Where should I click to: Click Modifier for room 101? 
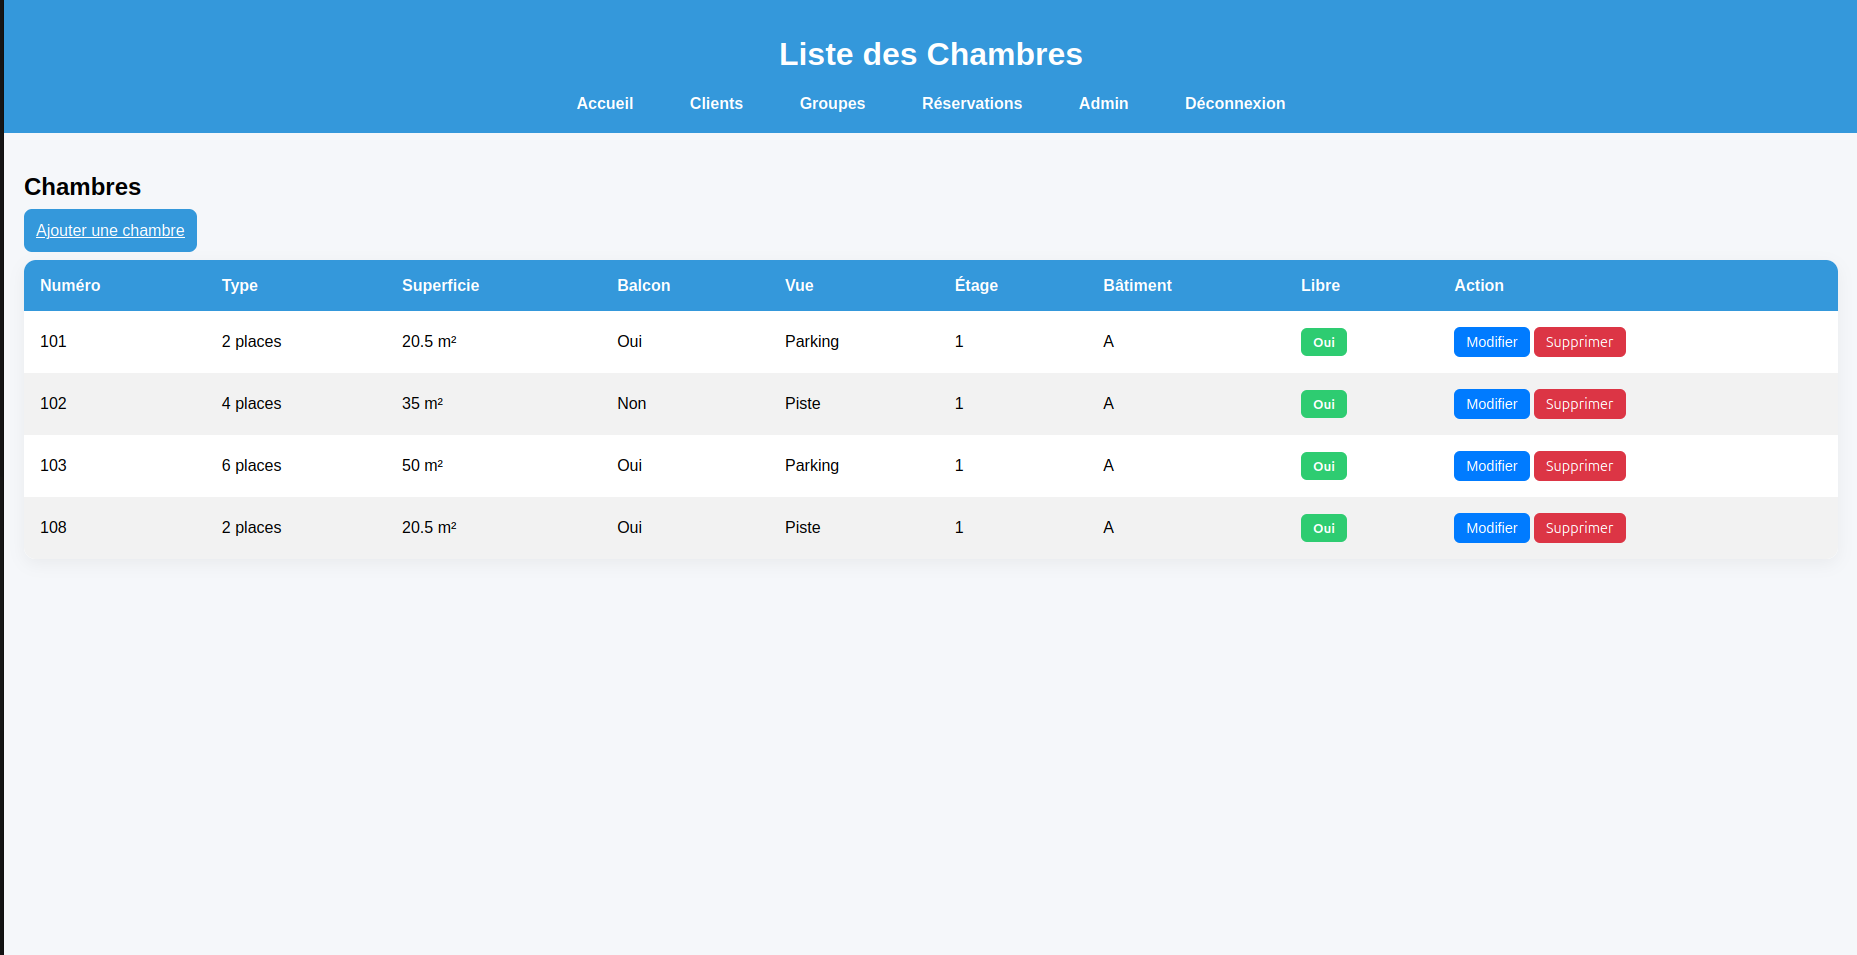tap(1490, 342)
